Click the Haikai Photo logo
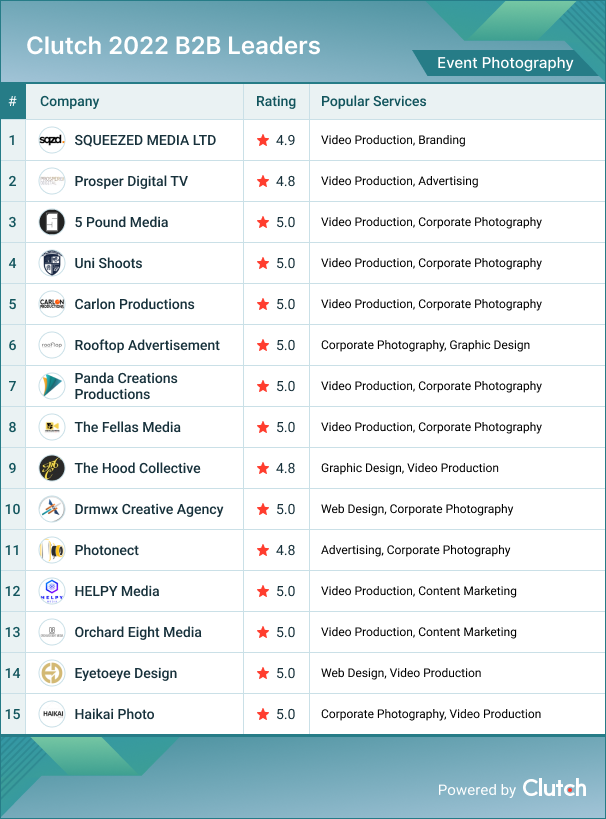This screenshot has width=606, height=819. click(x=52, y=714)
